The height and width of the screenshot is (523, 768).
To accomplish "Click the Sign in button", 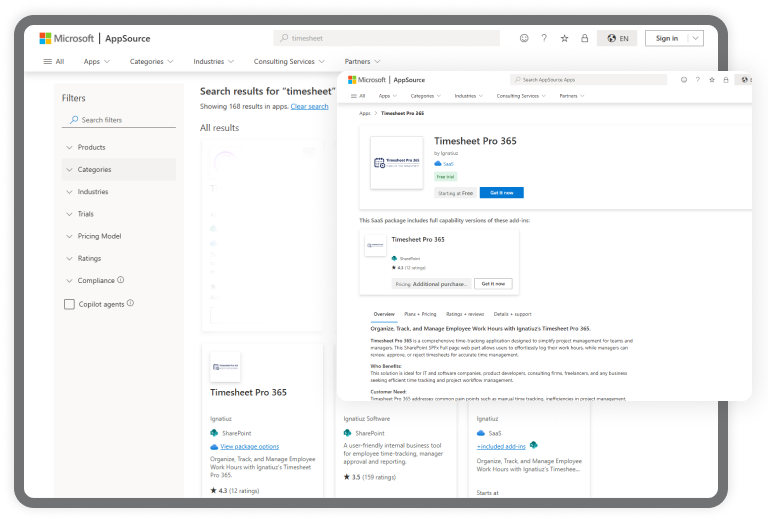I will coord(667,38).
